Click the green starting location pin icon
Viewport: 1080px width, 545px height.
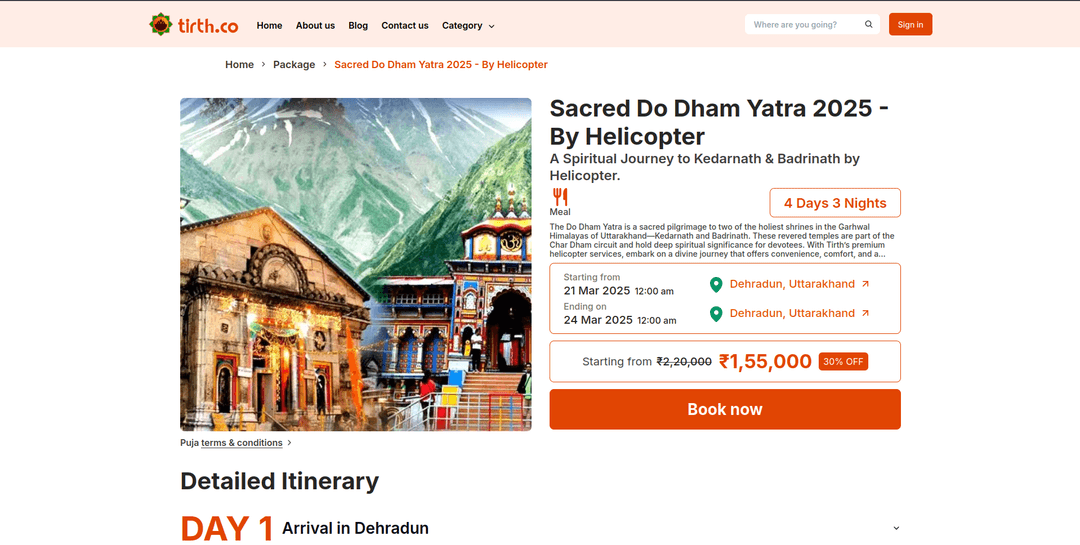716,285
